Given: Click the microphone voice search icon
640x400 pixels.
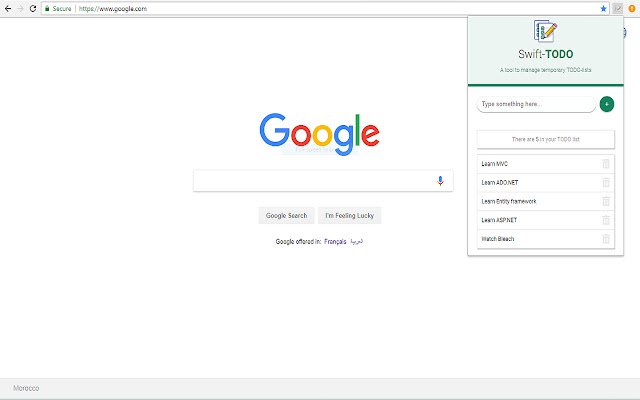Looking at the screenshot, I should click(x=440, y=180).
